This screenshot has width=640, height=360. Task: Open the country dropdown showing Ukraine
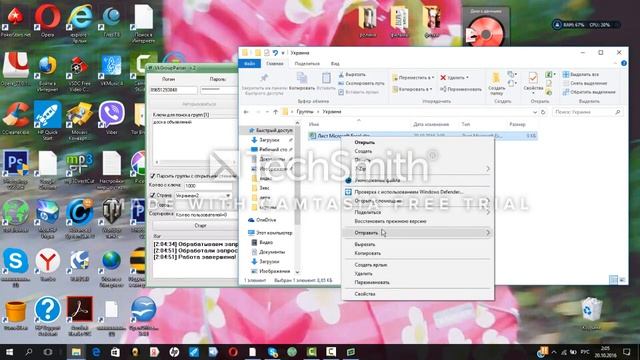click(x=203, y=196)
